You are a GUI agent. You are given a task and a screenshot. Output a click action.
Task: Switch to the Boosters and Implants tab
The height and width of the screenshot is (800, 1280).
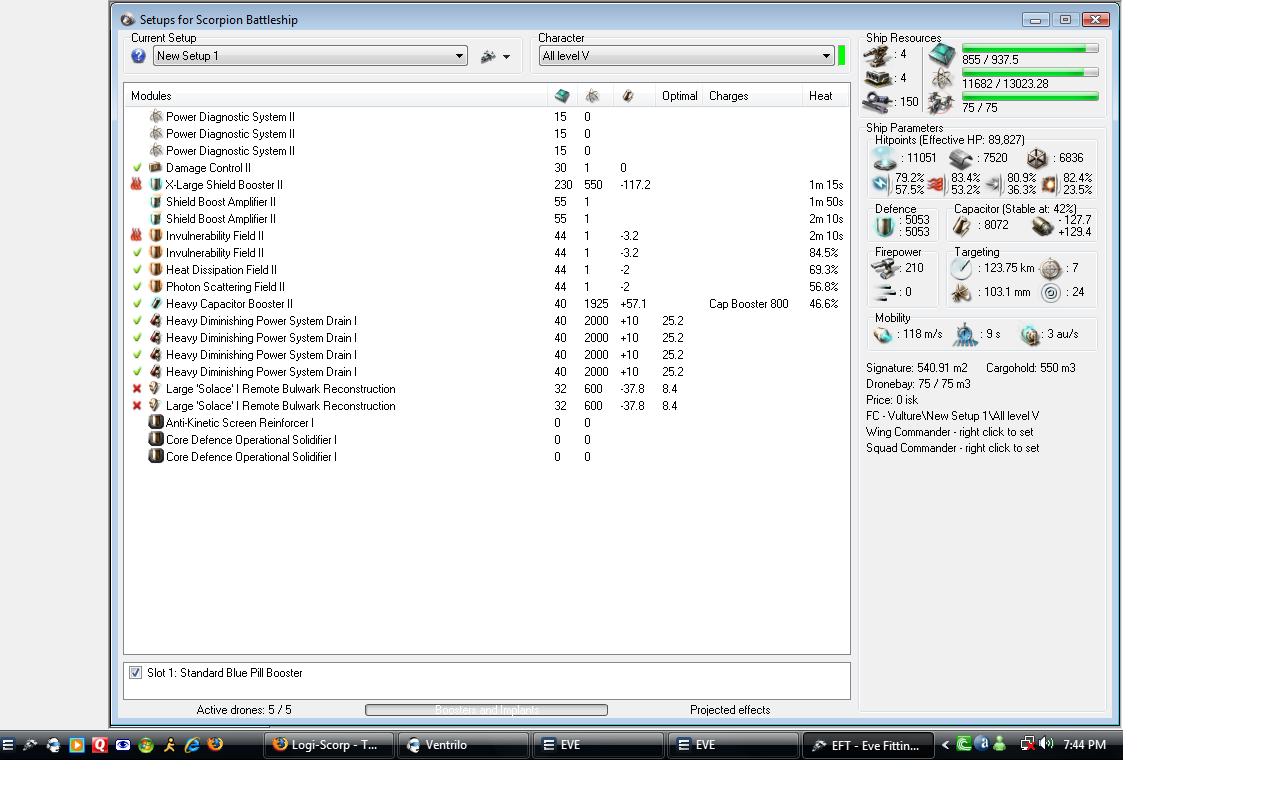[486, 710]
